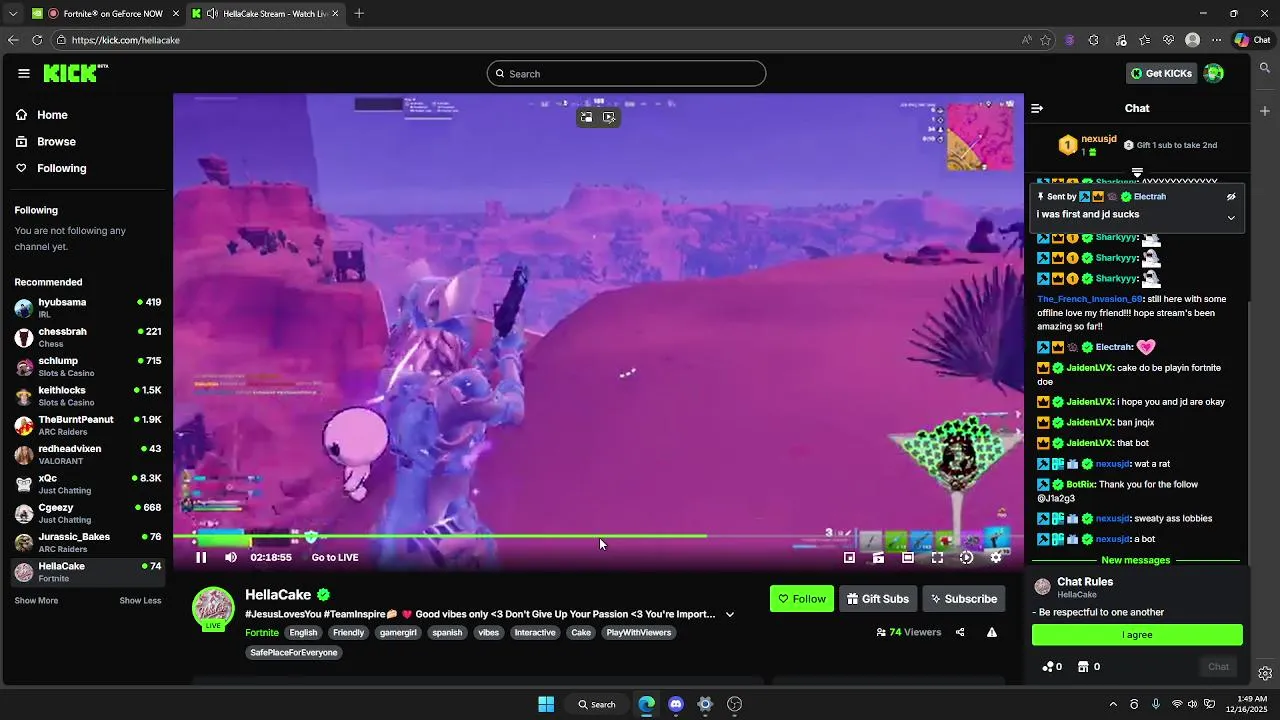This screenshot has height=720, width=1280.
Task: Open xQc recommended channel
Action: coord(88,484)
